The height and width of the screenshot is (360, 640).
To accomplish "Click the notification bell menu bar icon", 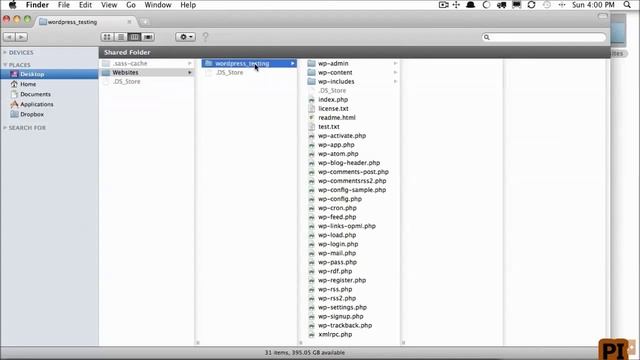I will pyautogui.click(x=470, y=5).
